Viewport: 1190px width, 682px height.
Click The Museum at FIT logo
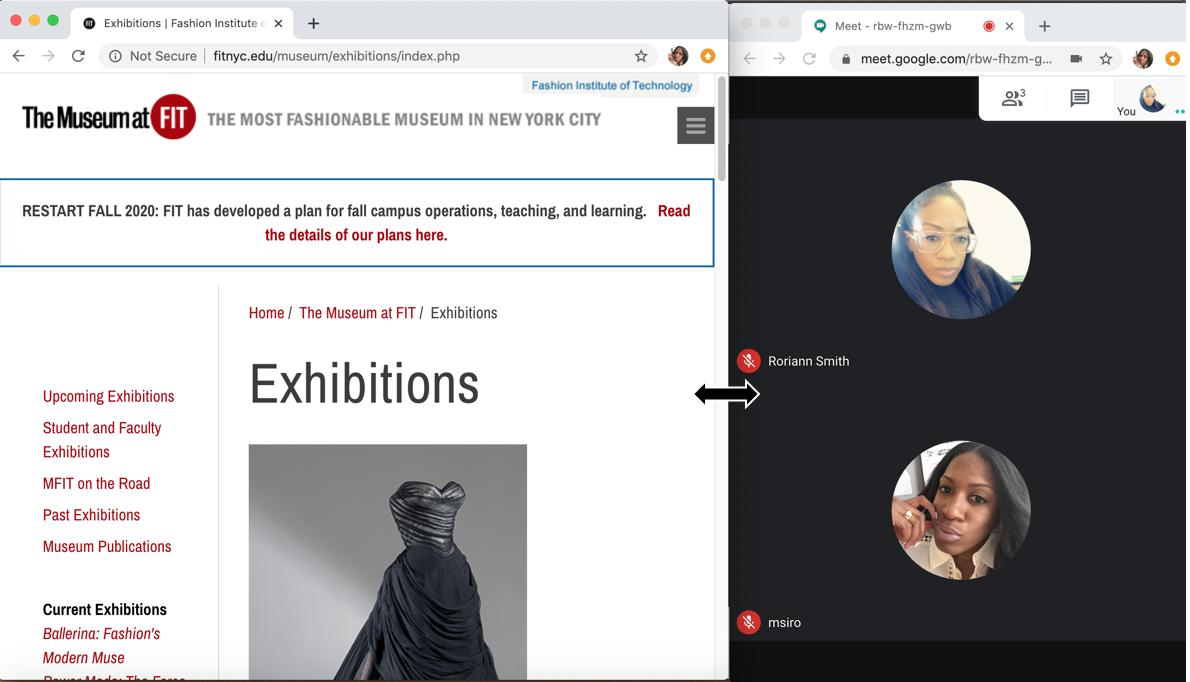tap(109, 119)
